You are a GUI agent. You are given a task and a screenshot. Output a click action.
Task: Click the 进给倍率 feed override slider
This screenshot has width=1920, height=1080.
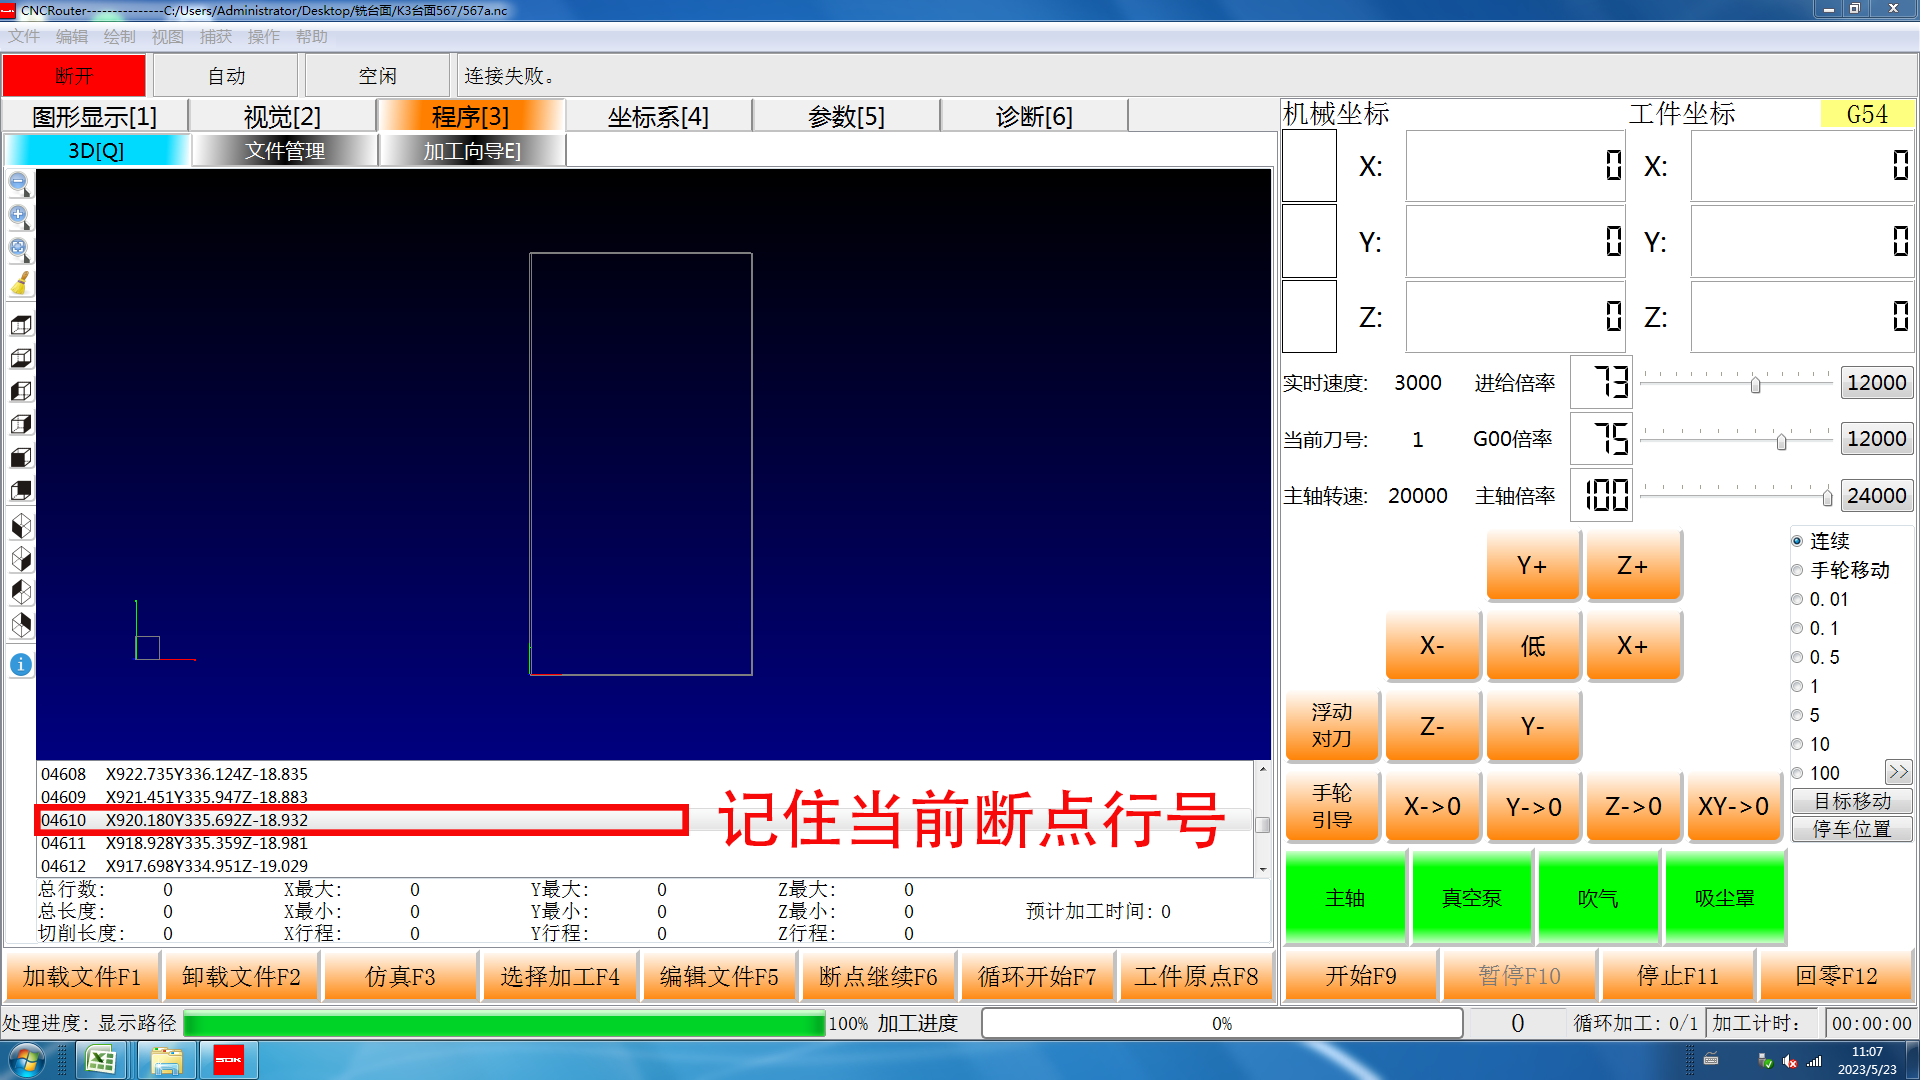pos(1755,384)
